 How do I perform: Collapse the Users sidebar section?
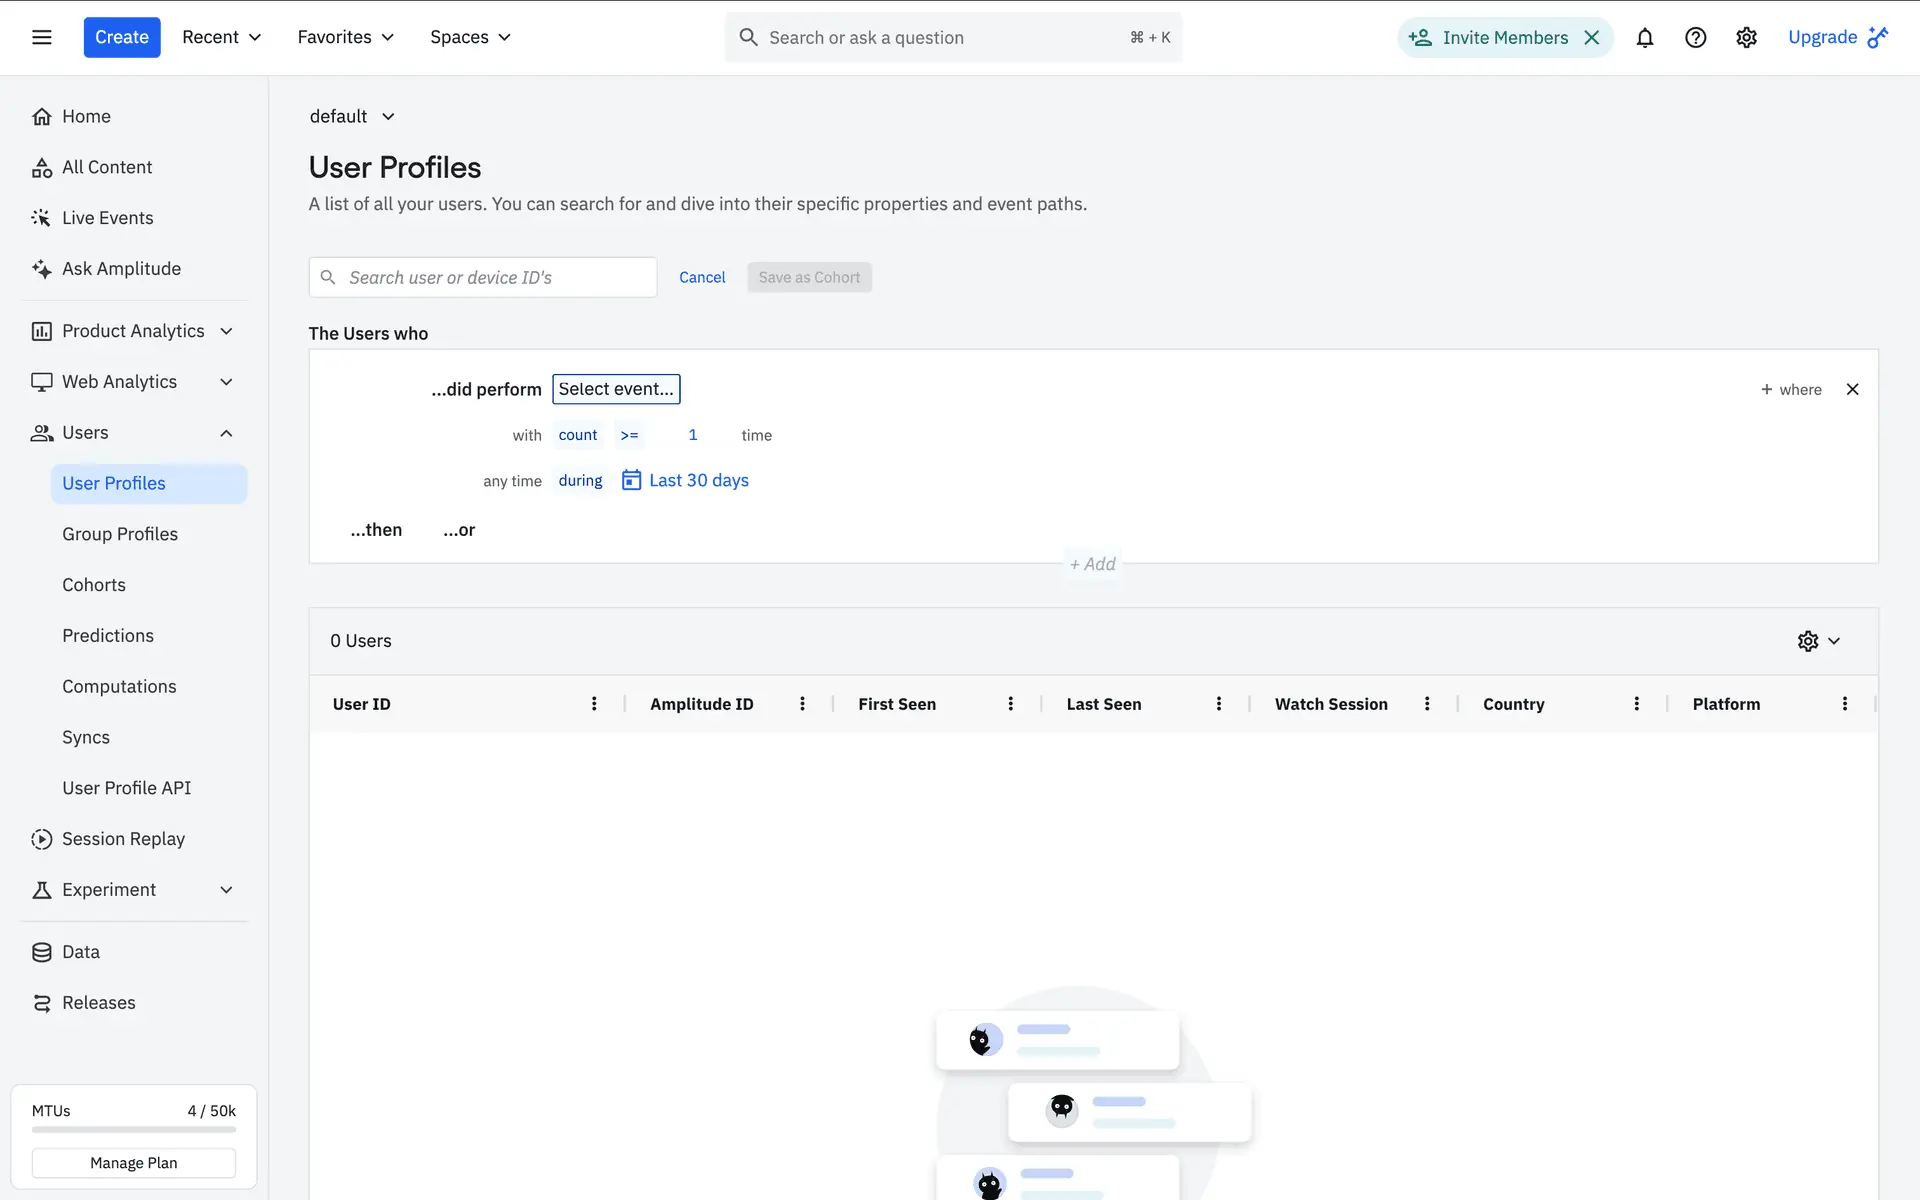pos(226,433)
